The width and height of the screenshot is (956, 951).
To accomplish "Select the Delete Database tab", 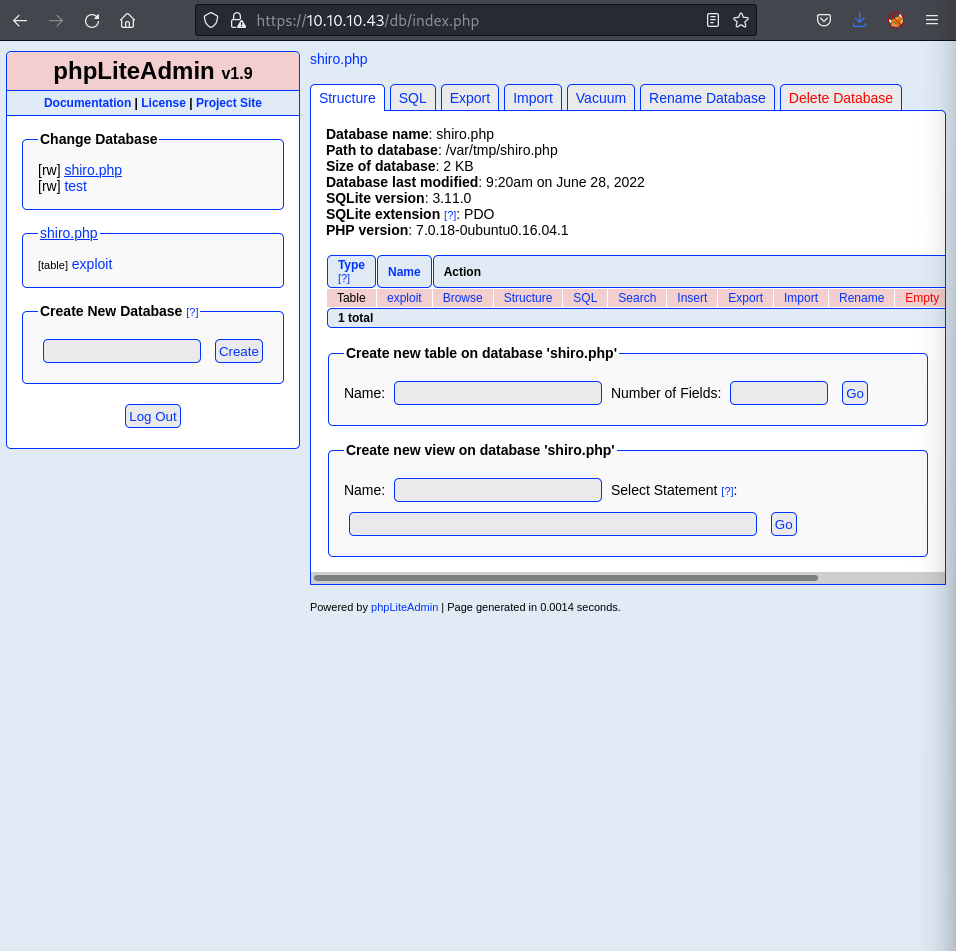I will click(x=840, y=98).
